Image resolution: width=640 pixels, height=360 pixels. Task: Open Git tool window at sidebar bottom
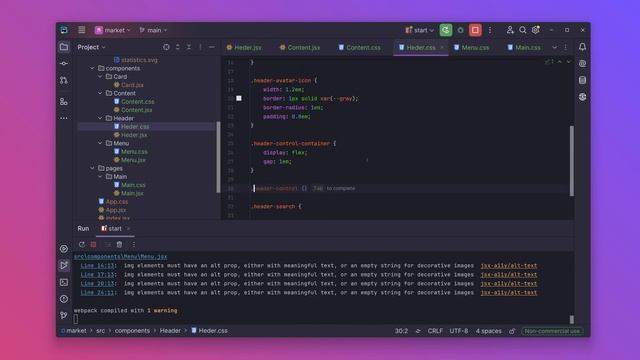(x=64, y=315)
